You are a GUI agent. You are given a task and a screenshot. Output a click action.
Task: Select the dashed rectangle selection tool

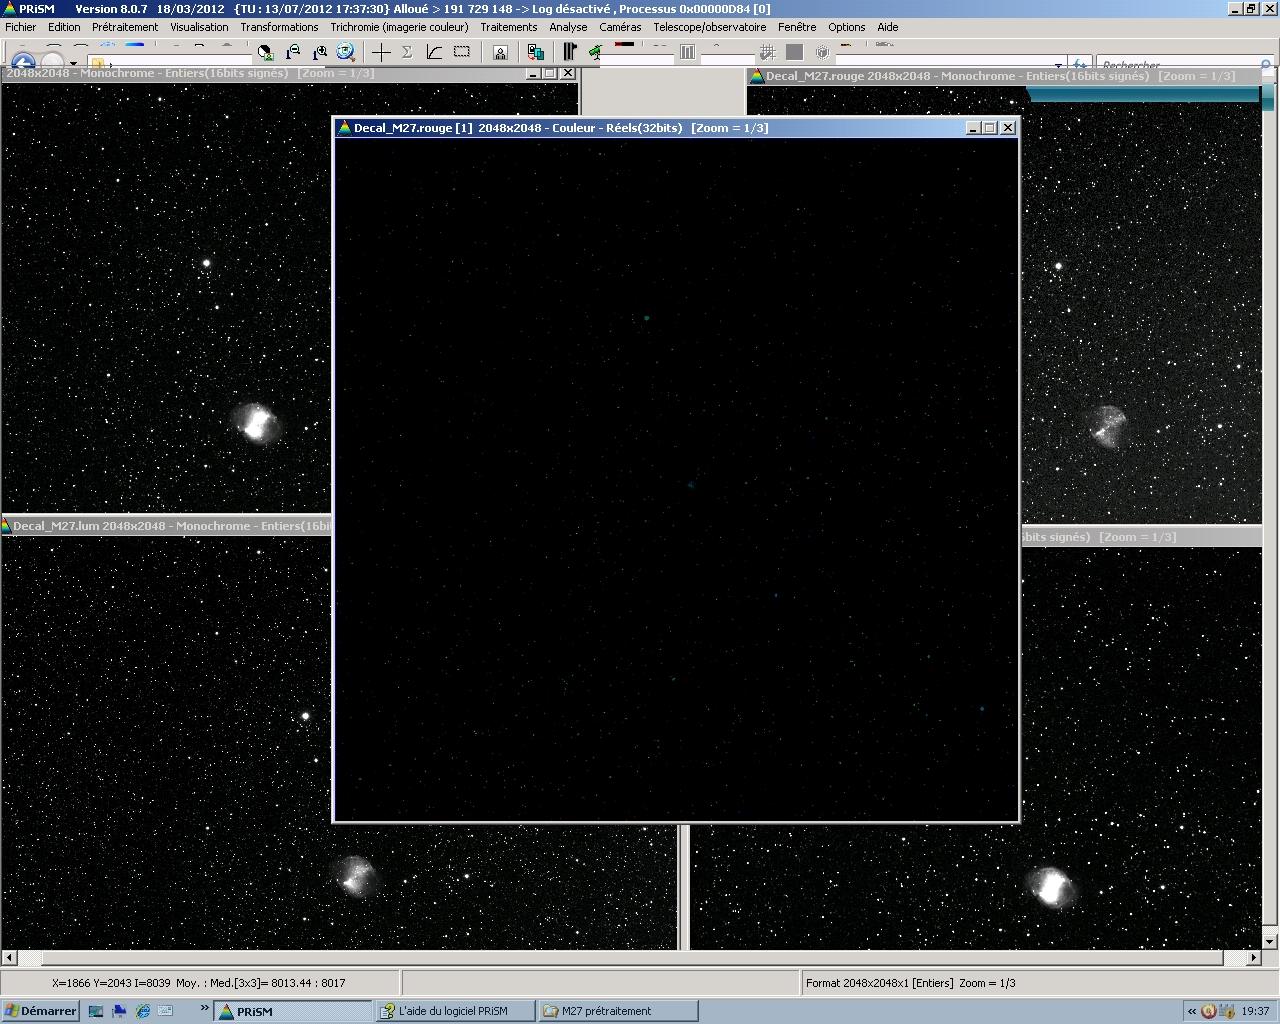[461, 52]
